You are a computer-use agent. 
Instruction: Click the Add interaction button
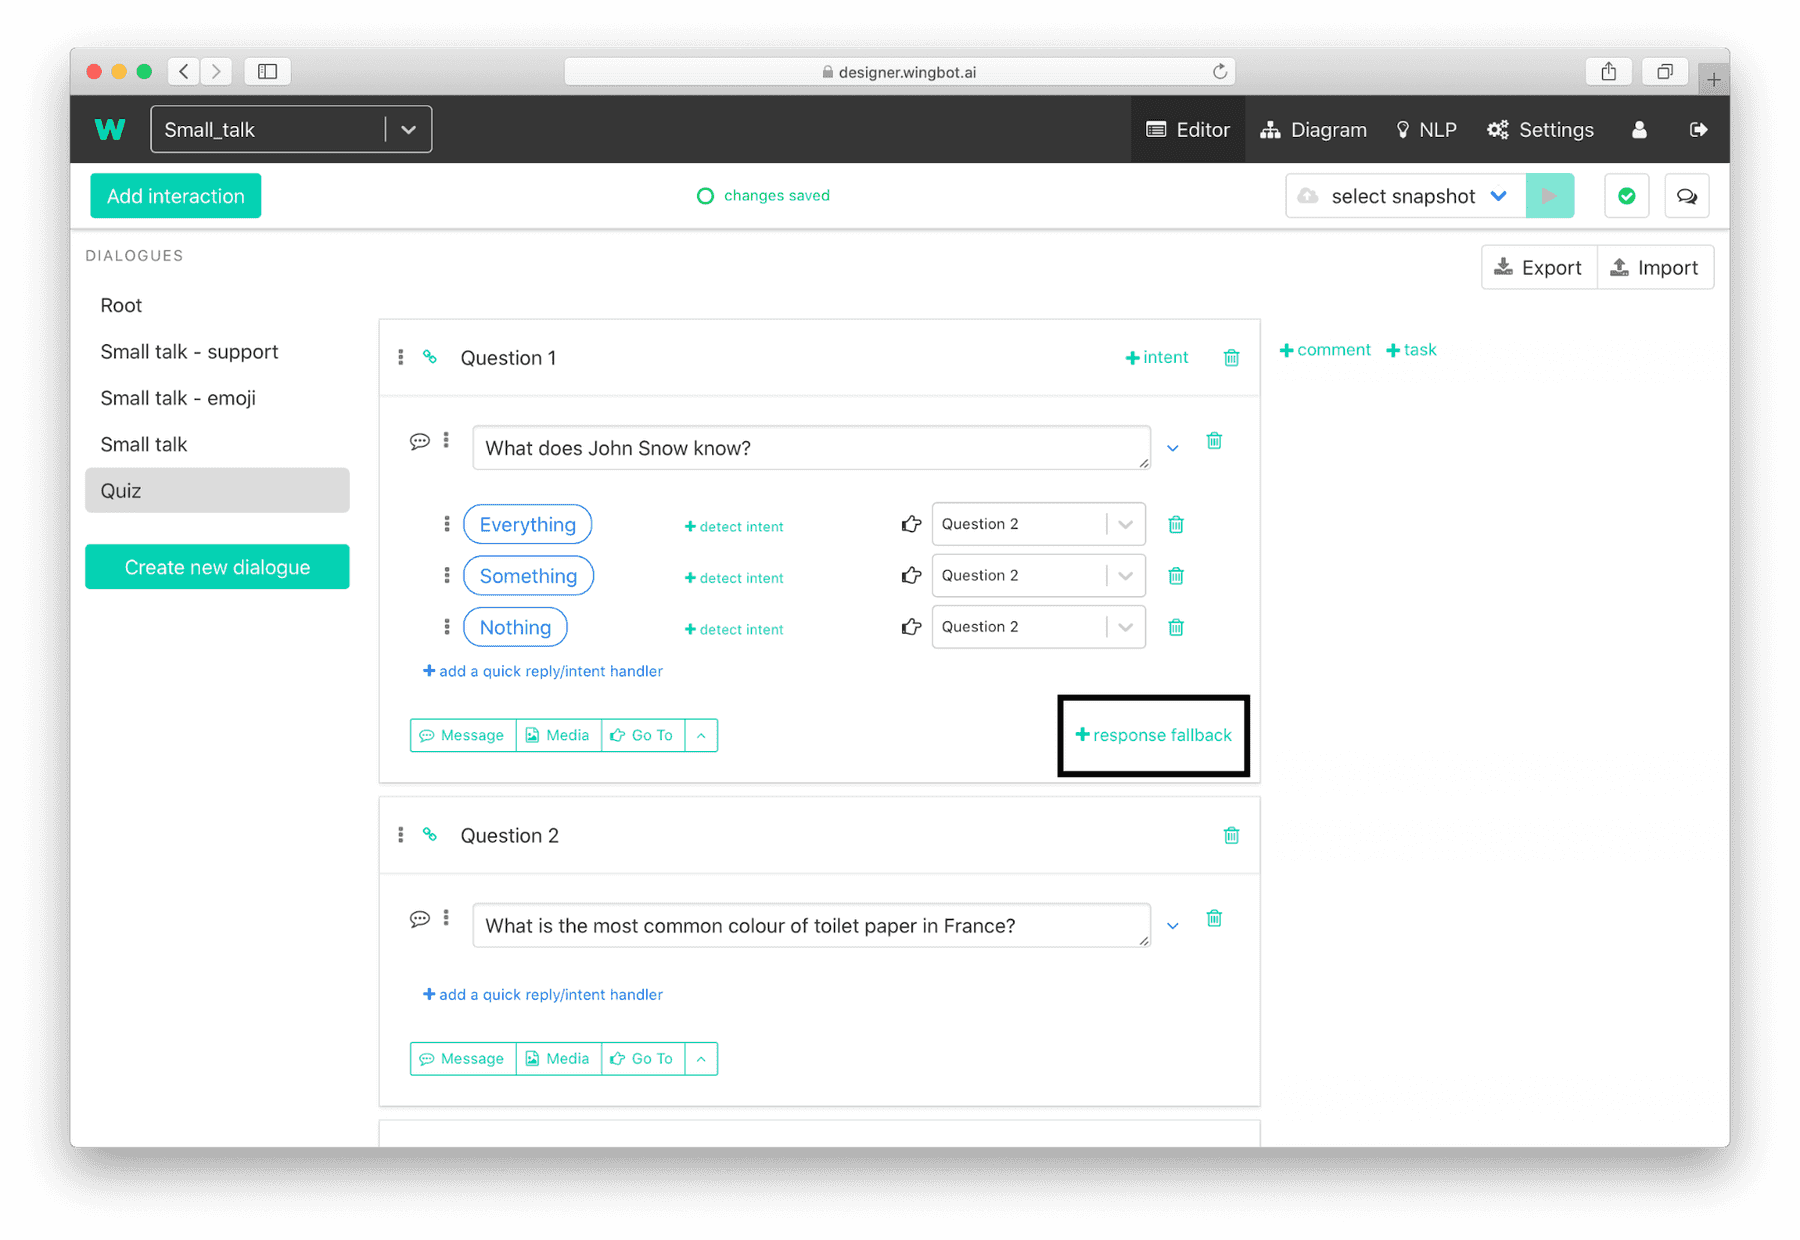tap(176, 196)
